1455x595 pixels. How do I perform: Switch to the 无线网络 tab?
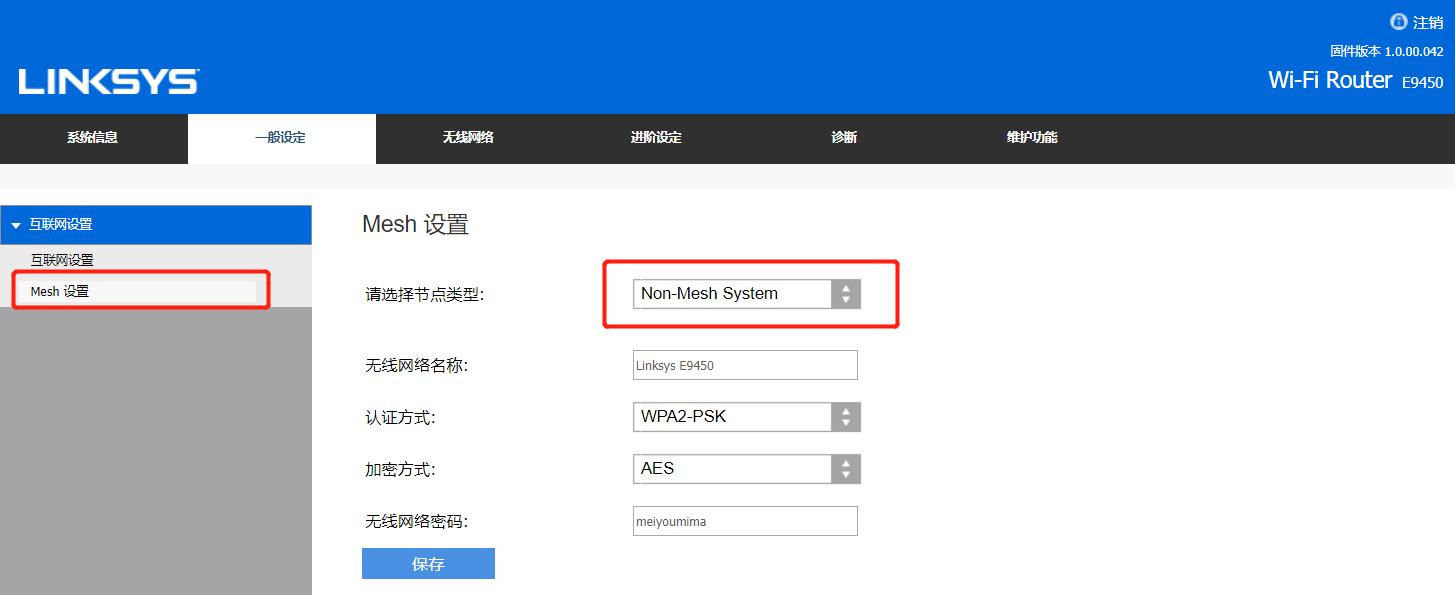tap(467, 137)
